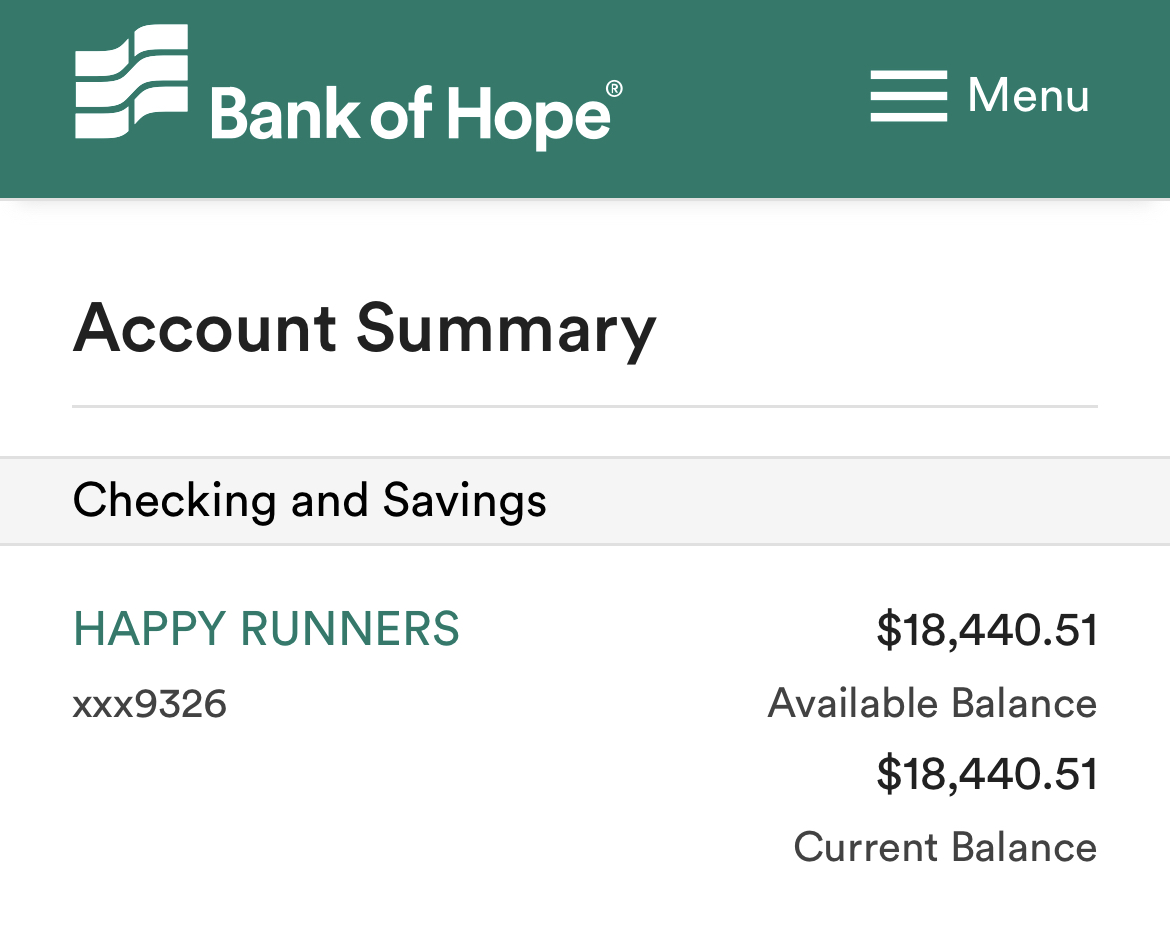
Task: Click the word Savings in the section header
Action: point(465,501)
